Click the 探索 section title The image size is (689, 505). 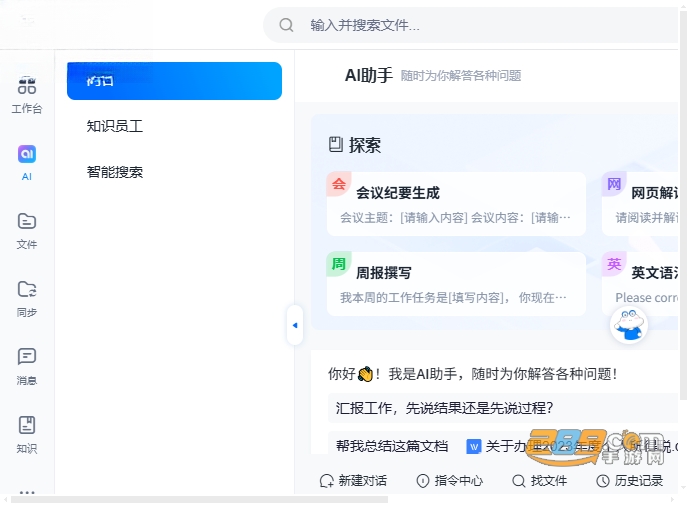coord(365,145)
